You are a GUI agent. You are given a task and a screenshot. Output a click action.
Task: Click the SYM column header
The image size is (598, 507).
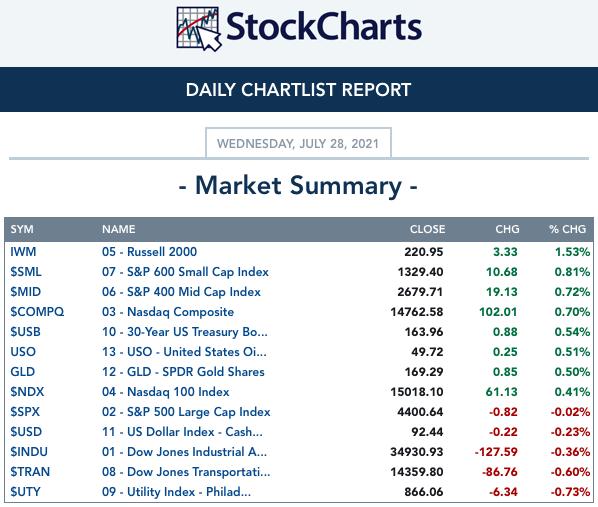point(22,229)
